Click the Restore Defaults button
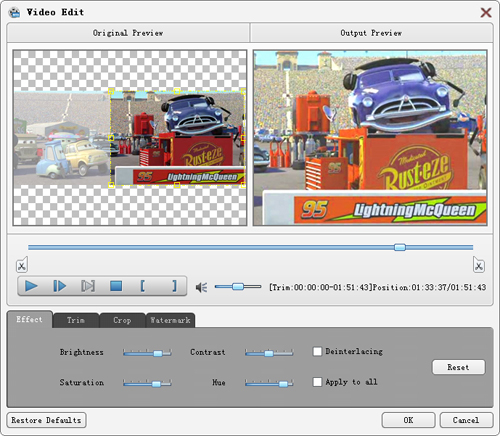500x436 pixels. (46, 420)
